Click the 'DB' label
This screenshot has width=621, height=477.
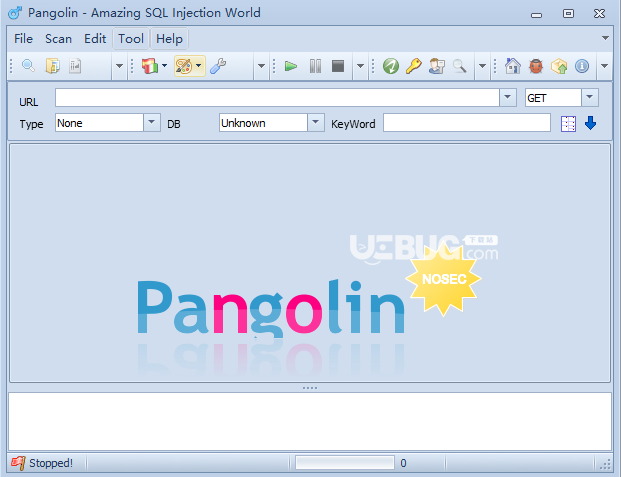tap(174, 124)
